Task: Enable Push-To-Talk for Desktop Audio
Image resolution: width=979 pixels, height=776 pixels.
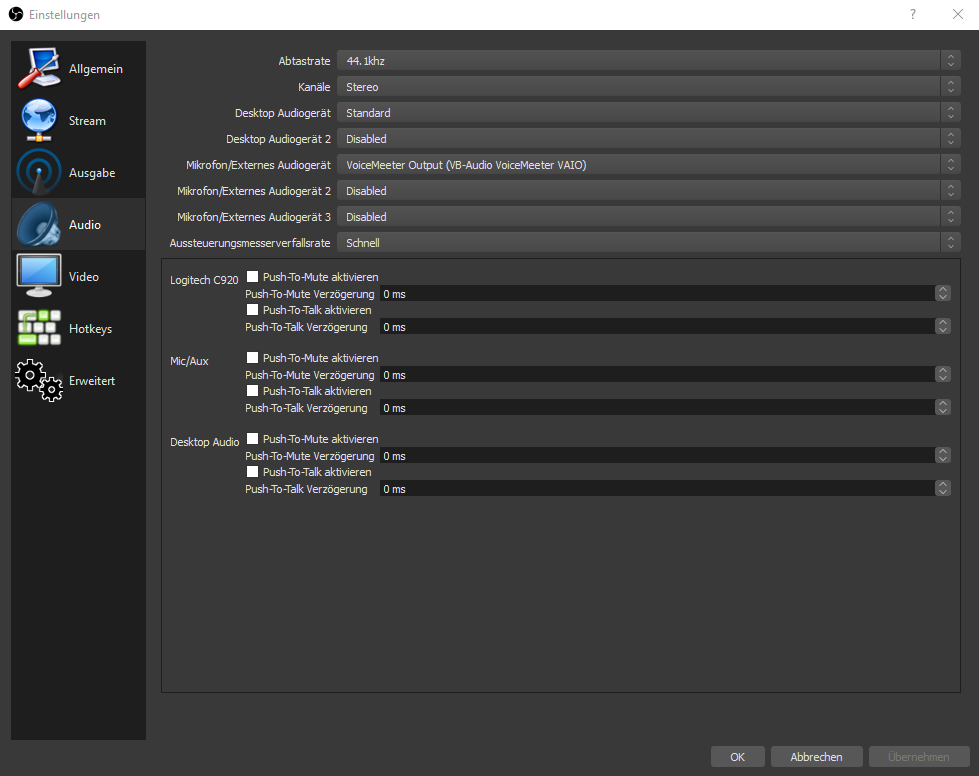Action: tap(252, 472)
